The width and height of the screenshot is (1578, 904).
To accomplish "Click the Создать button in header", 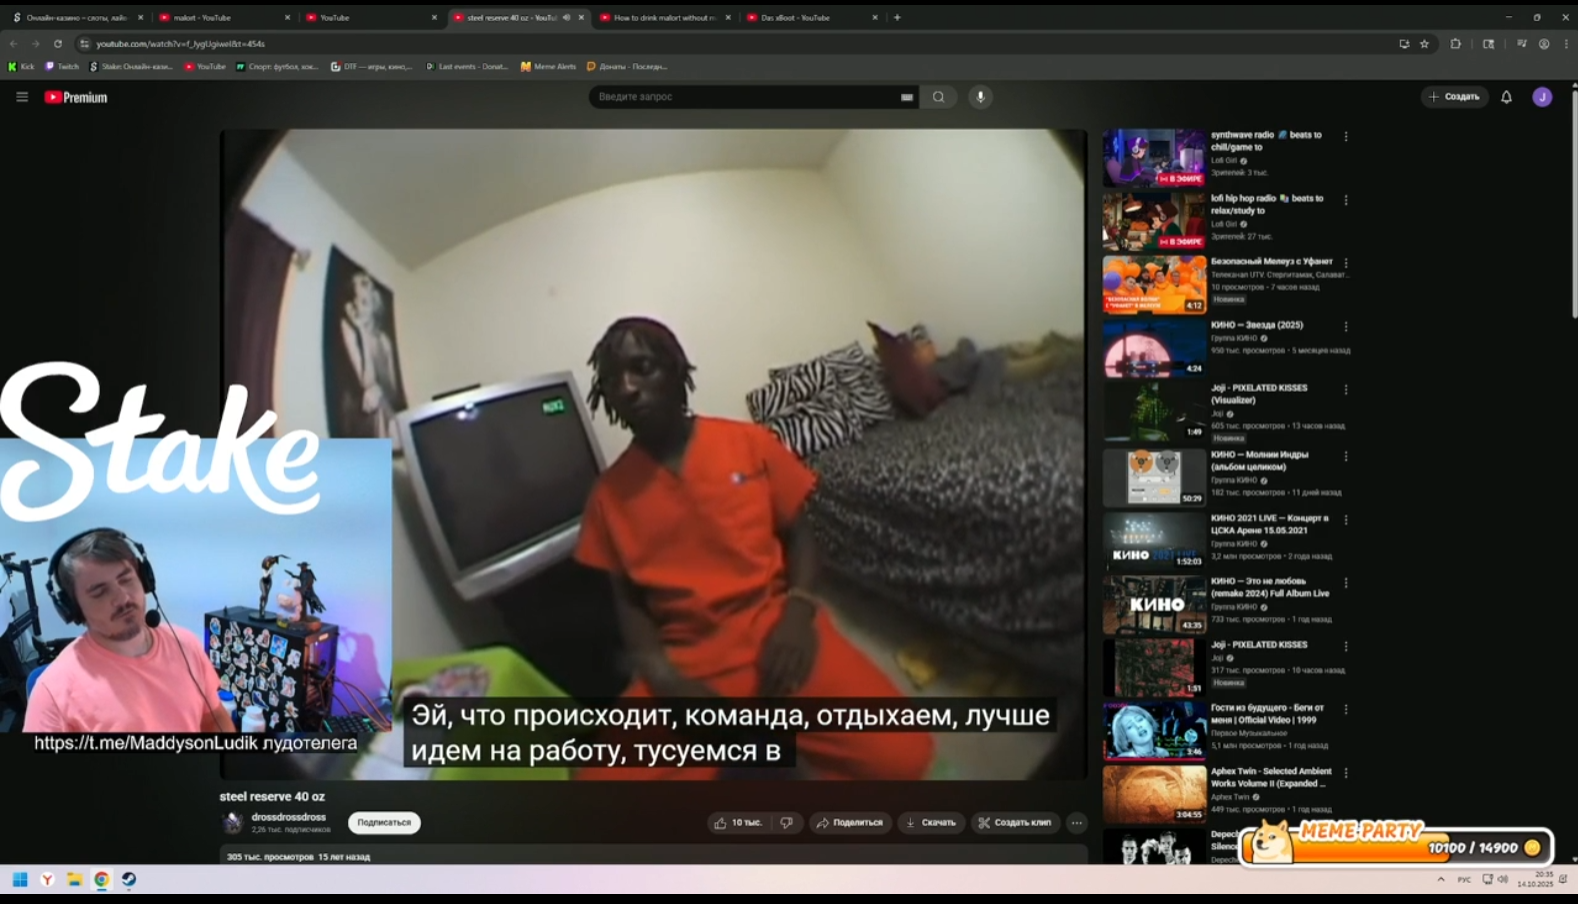I will coord(1455,97).
